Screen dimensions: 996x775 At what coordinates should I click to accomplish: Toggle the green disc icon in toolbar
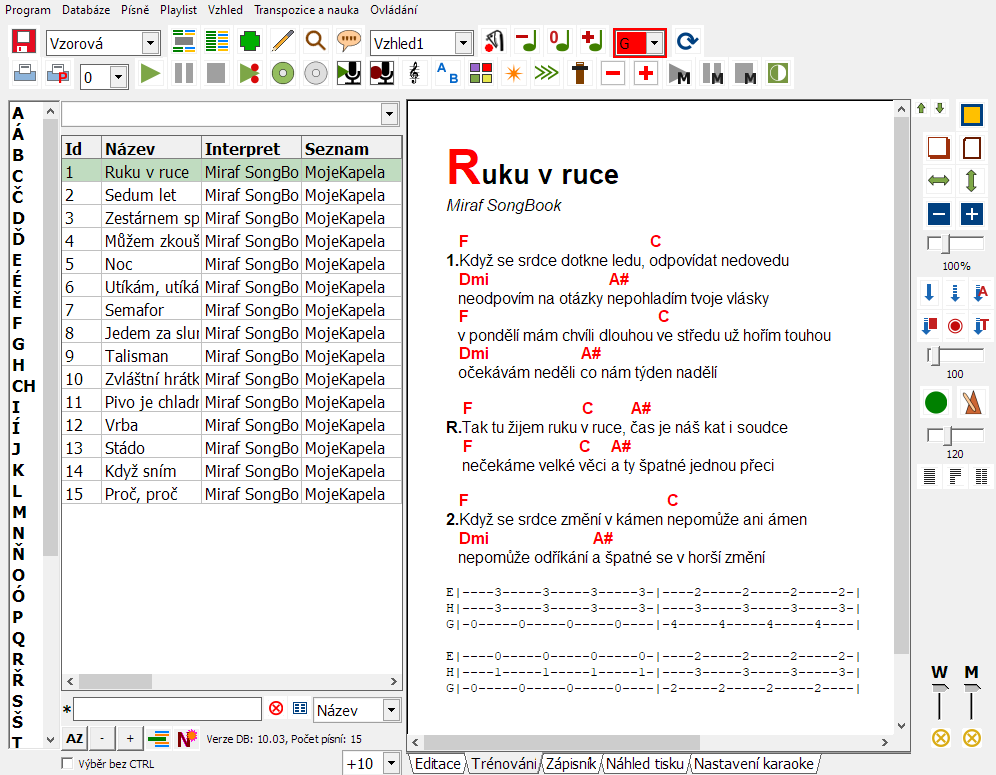click(283, 74)
